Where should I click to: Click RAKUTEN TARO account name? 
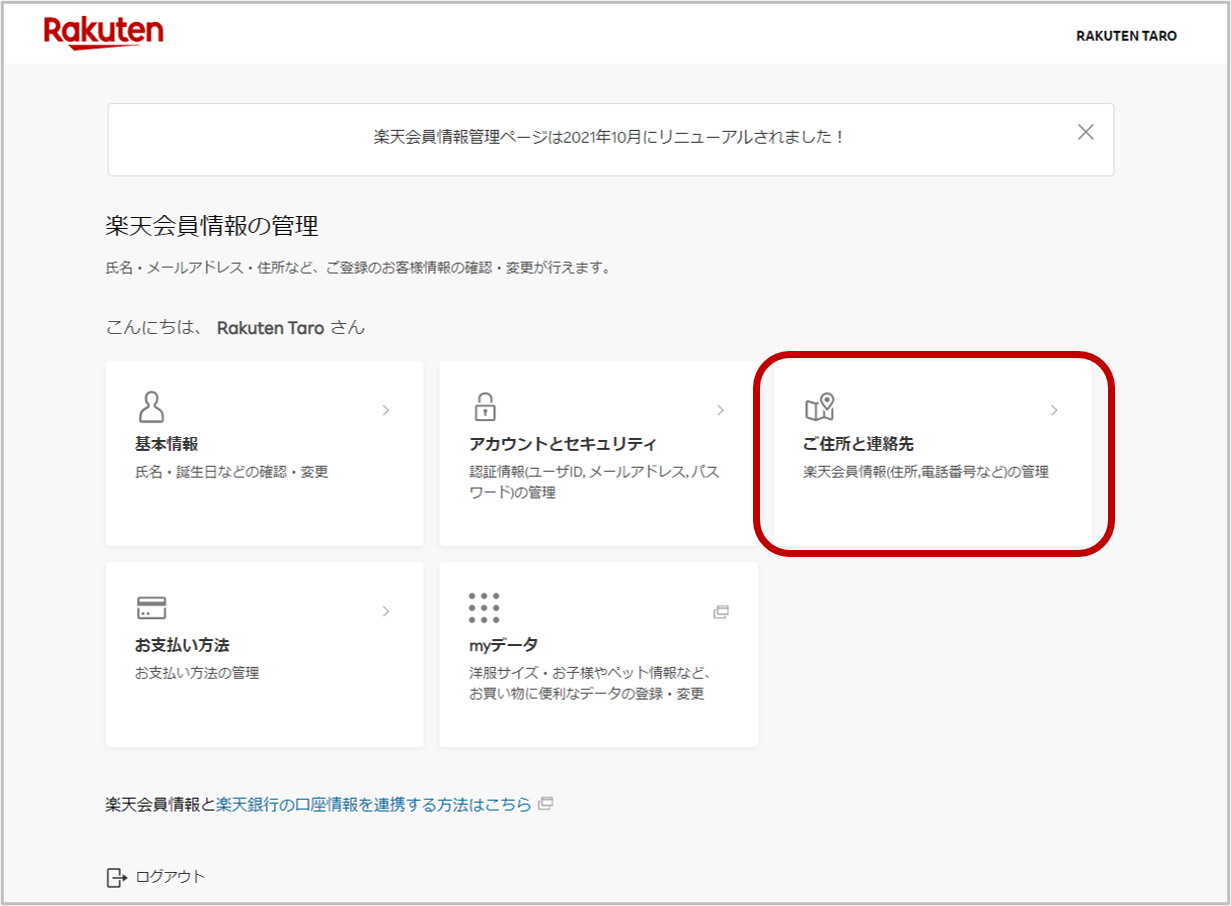(1125, 36)
